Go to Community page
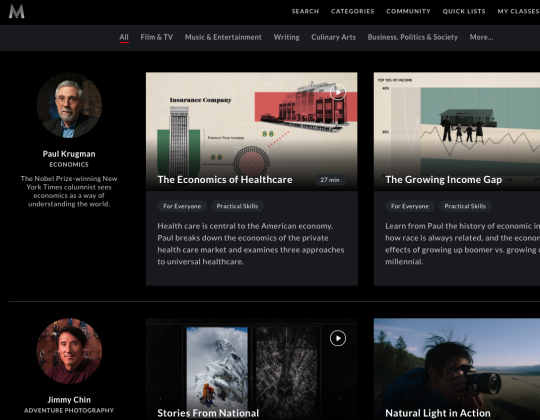This screenshot has height=420, width=540. (x=408, y=11)
